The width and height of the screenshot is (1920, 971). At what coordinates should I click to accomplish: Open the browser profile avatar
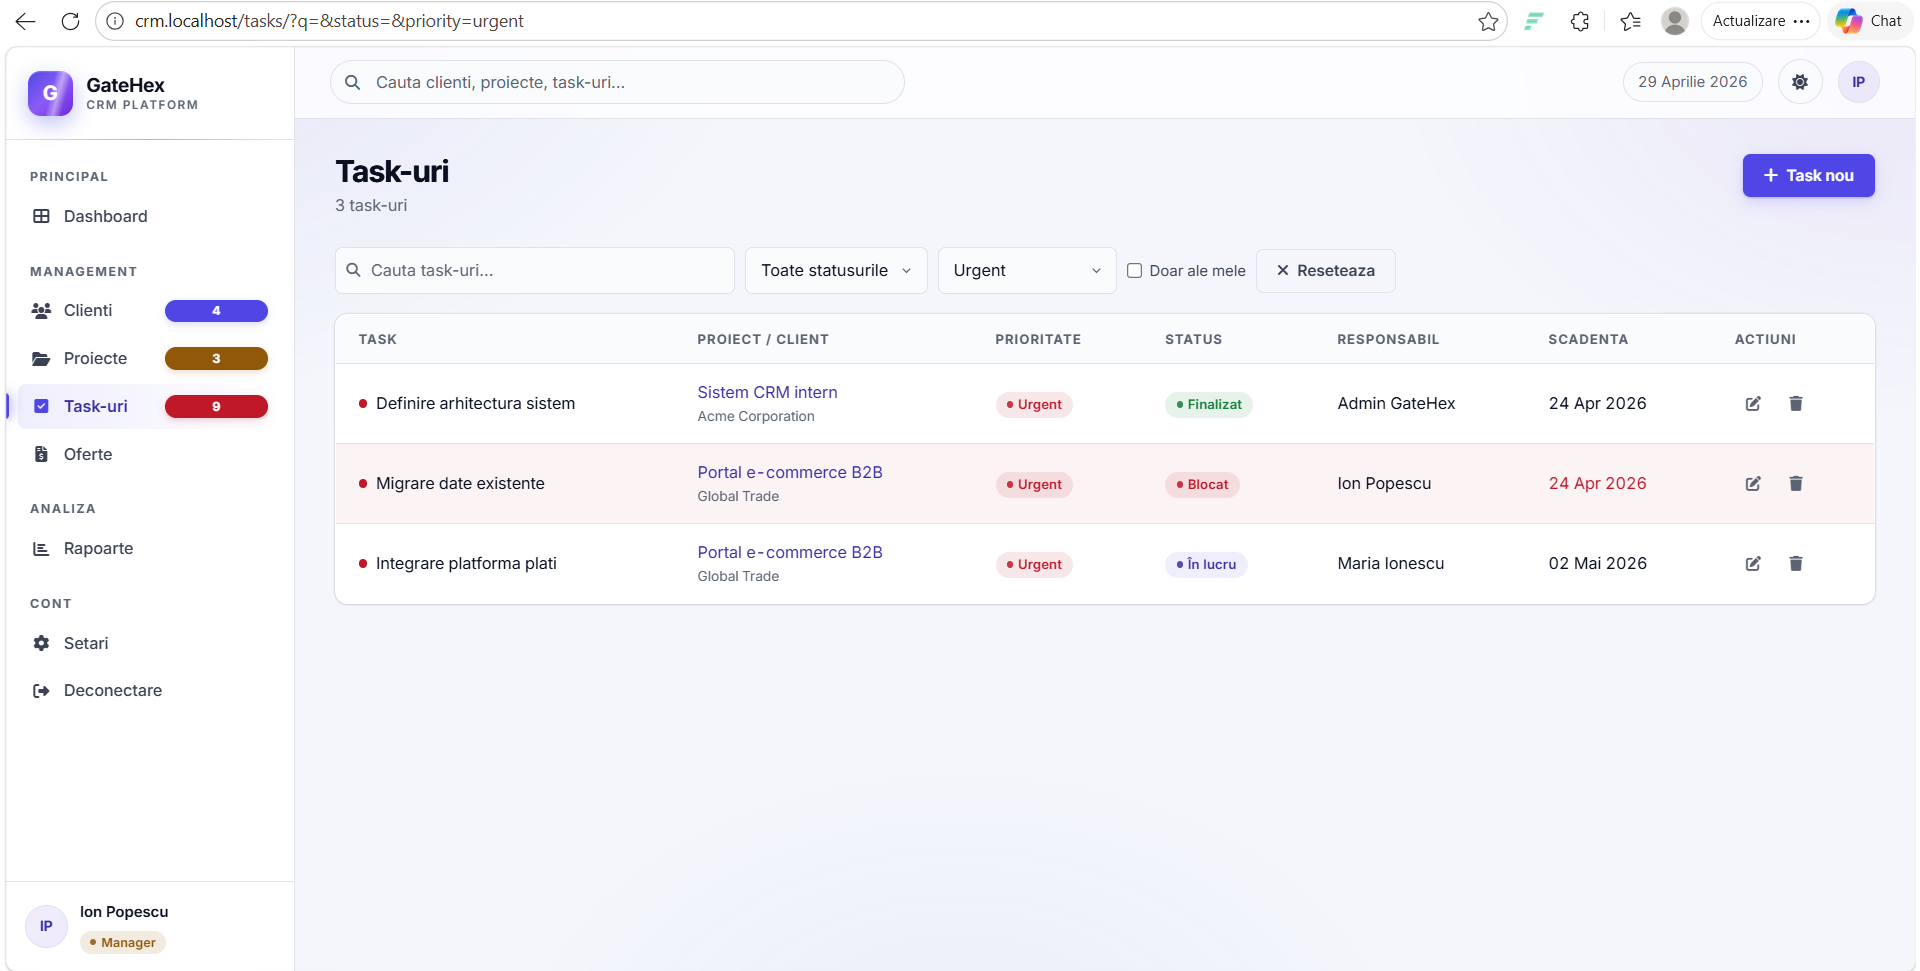[x=1675, y=21]
